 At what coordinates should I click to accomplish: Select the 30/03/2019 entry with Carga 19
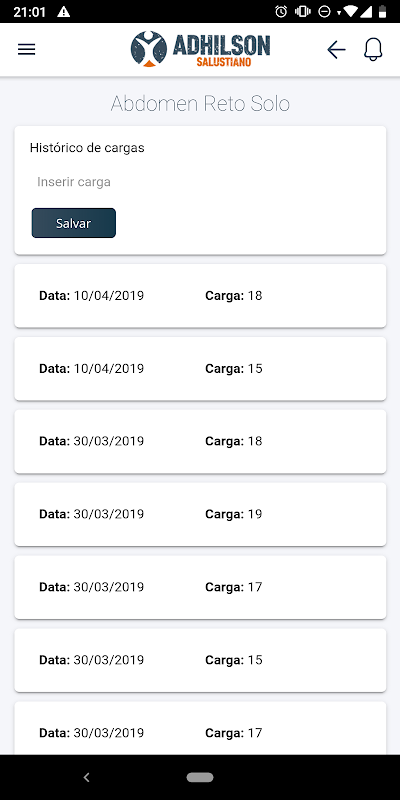pyautogui.click(x=200, y=514)
